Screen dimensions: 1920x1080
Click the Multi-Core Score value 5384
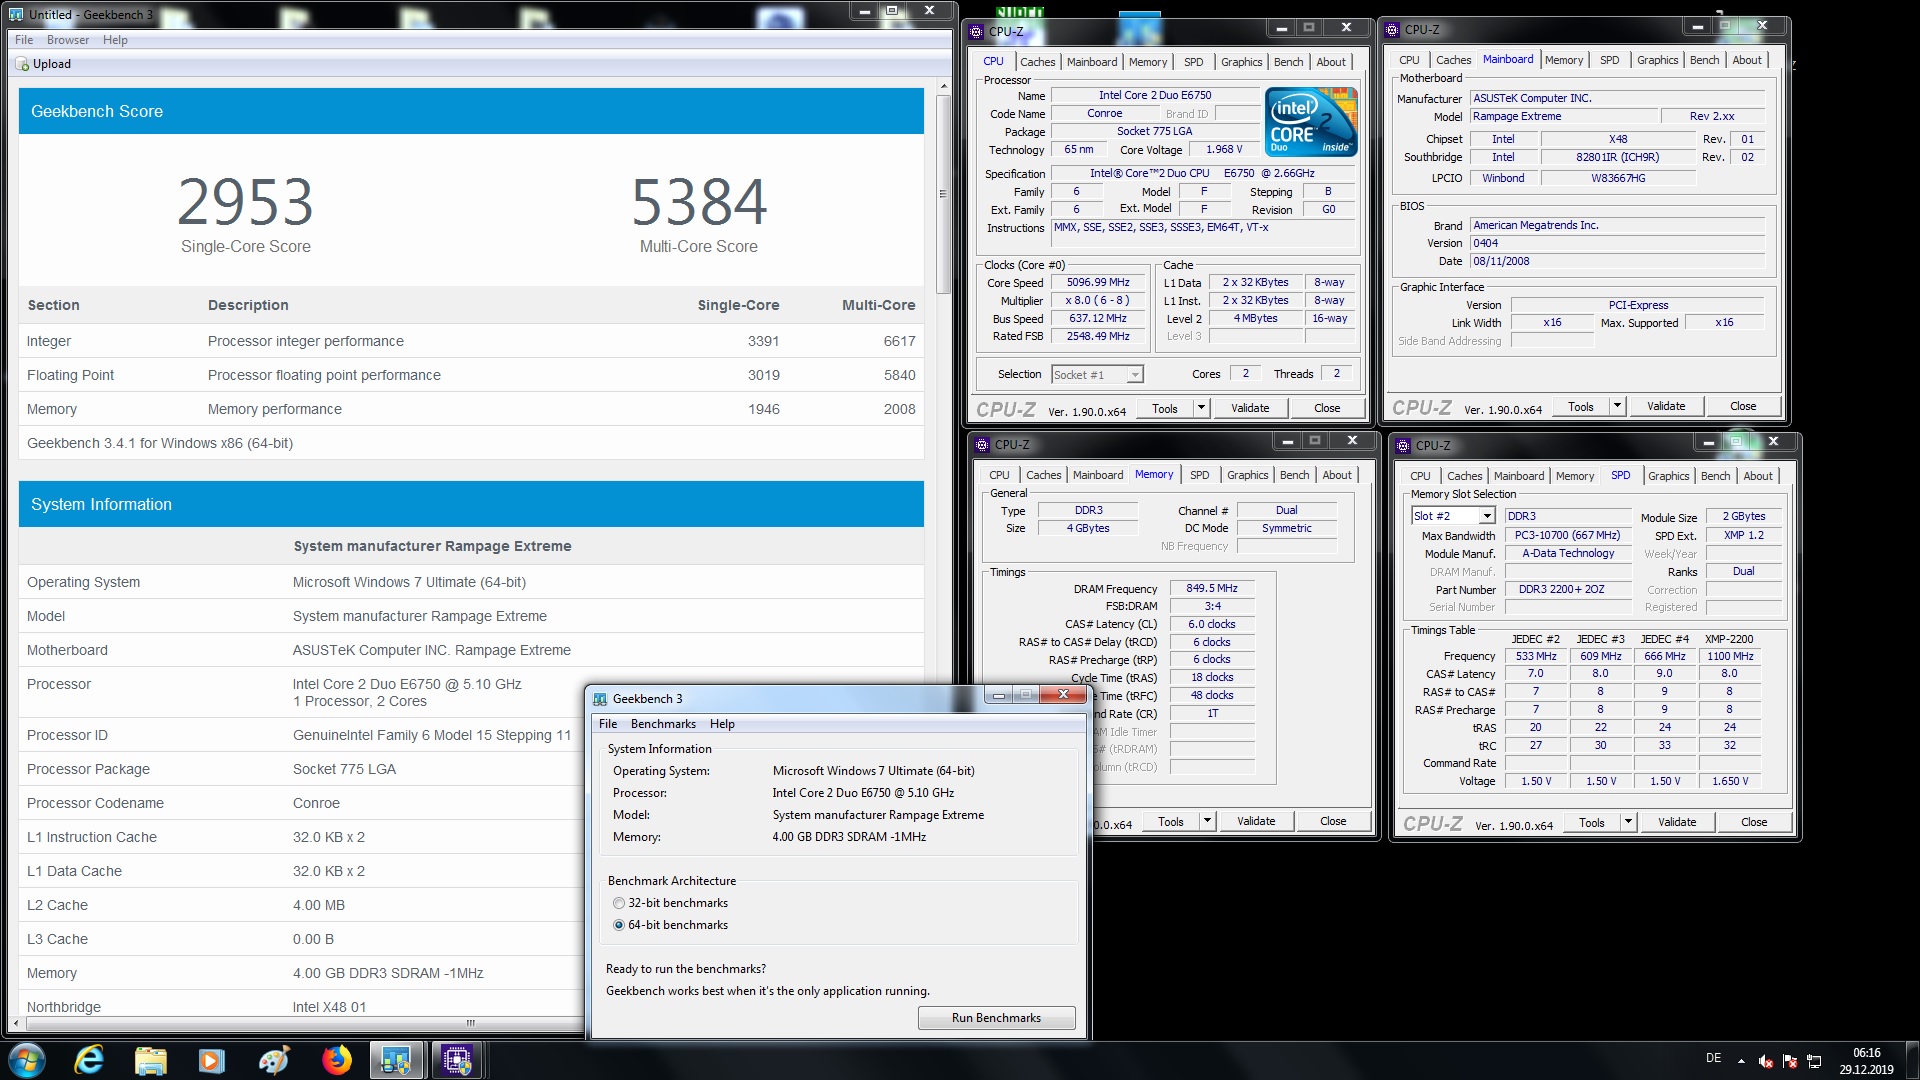click(x=699, y=202)
